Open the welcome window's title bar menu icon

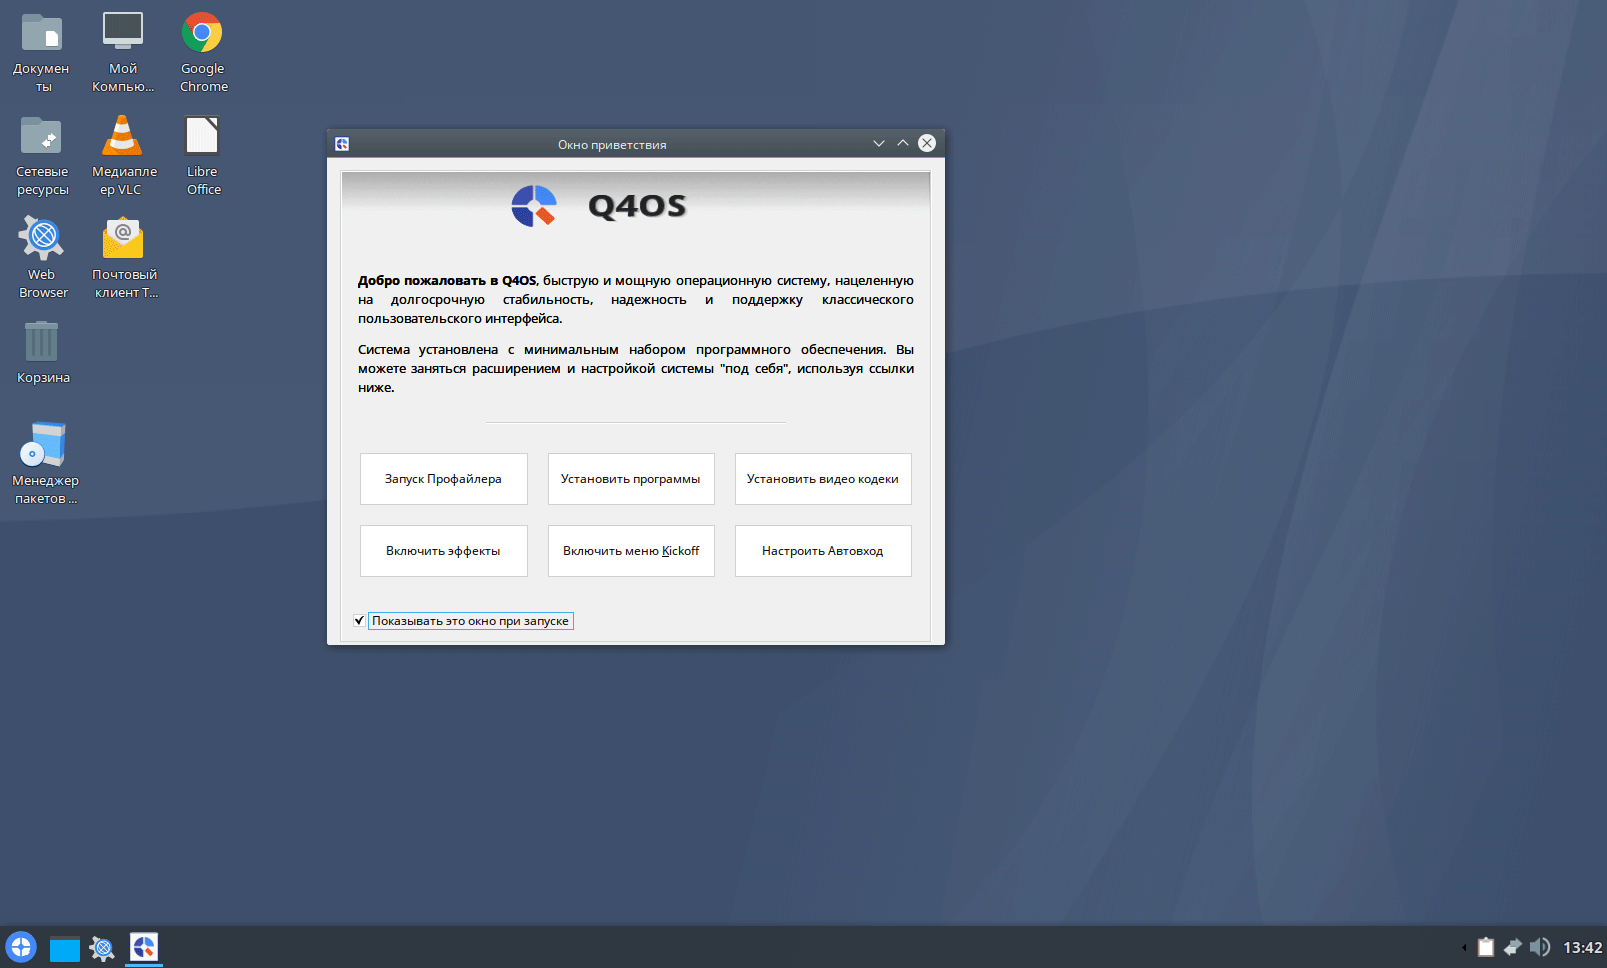342,144
